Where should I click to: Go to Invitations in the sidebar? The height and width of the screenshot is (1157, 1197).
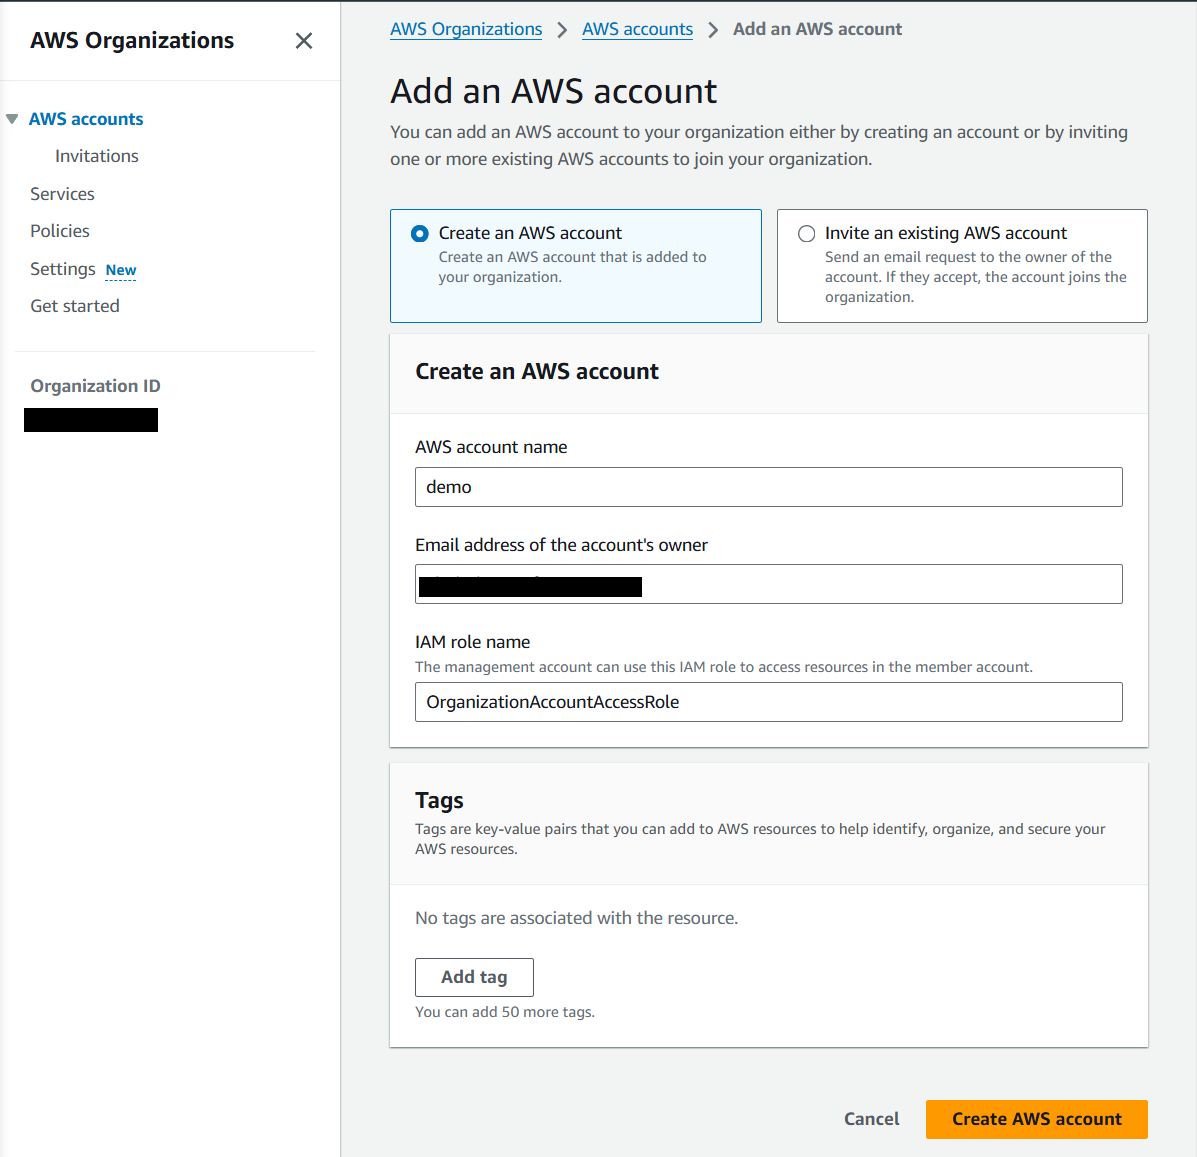point(97,156)
